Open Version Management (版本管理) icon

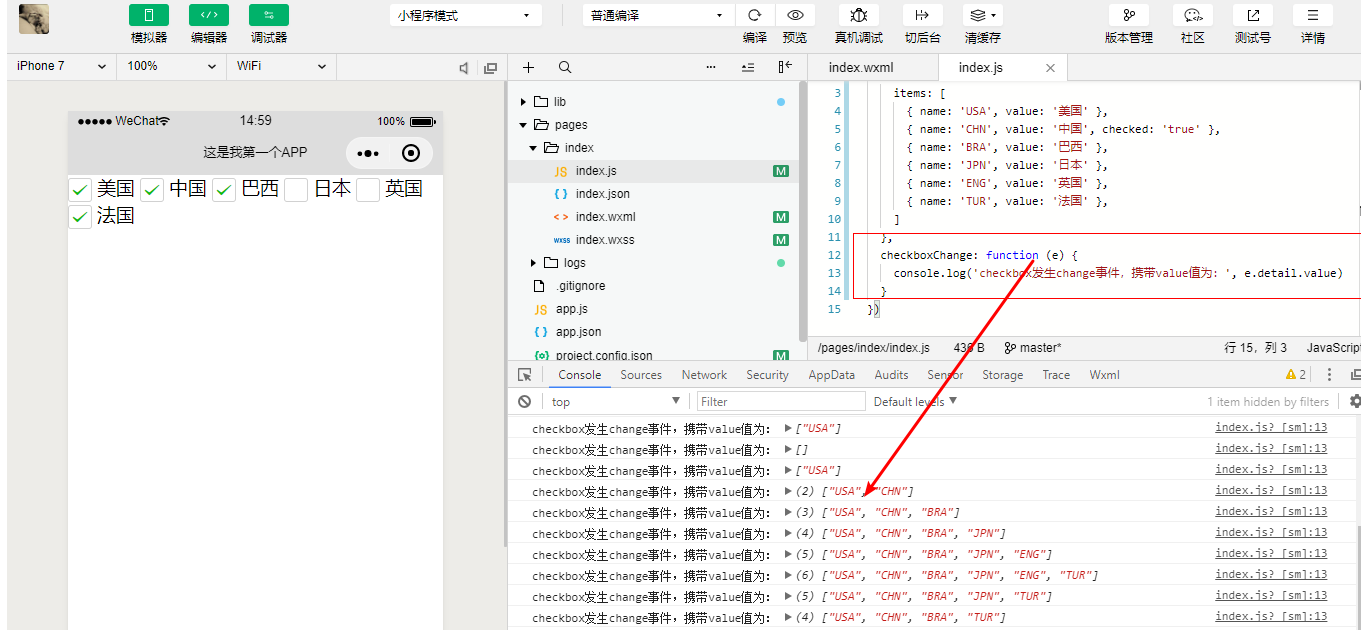tap(1128, 15)
